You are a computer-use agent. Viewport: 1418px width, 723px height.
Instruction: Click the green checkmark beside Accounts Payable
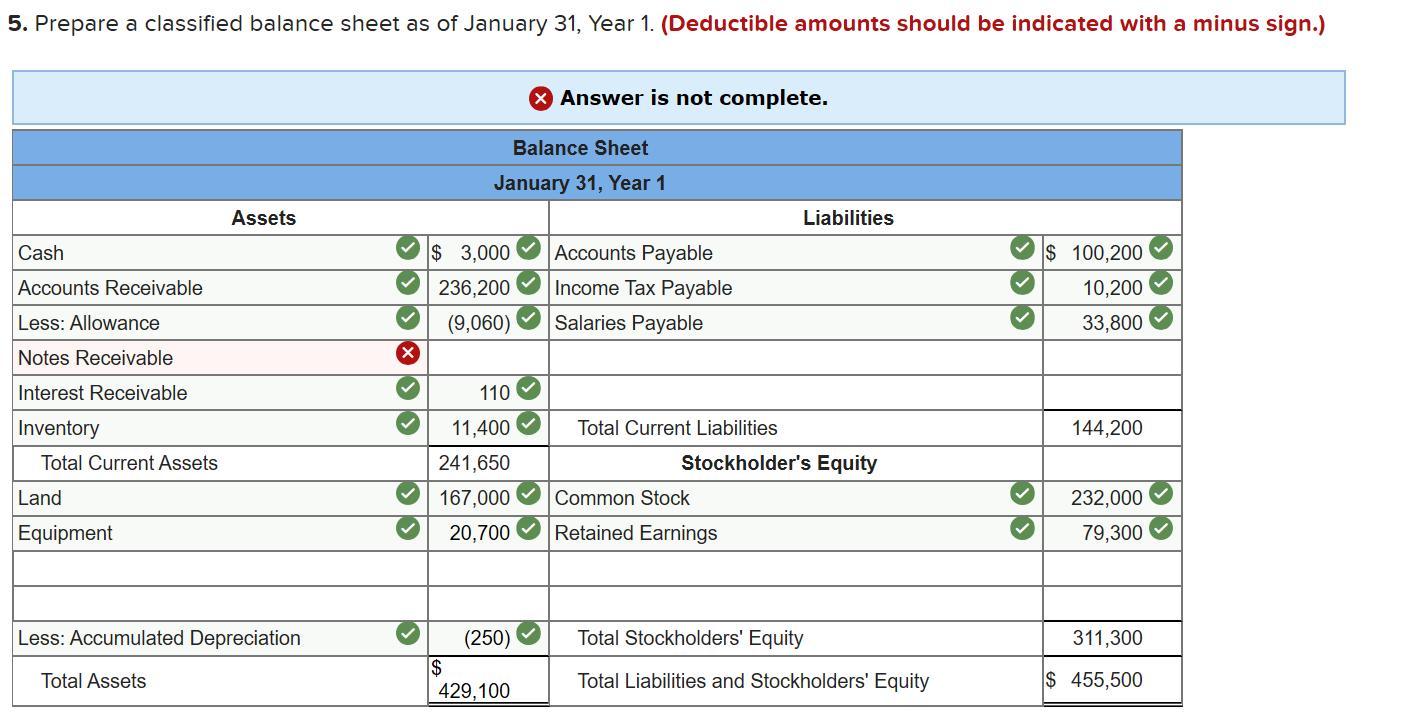1022,248
